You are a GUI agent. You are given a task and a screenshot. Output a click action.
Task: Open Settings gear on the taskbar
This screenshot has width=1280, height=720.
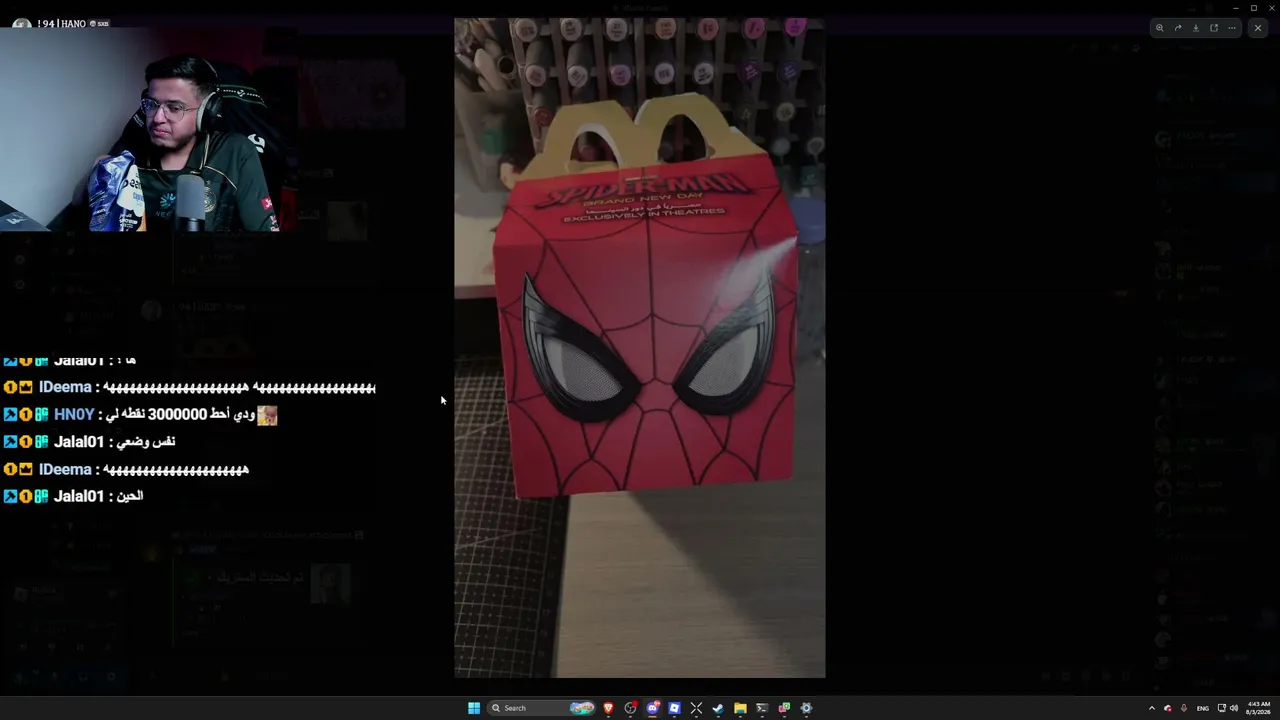tap(806, 708)
